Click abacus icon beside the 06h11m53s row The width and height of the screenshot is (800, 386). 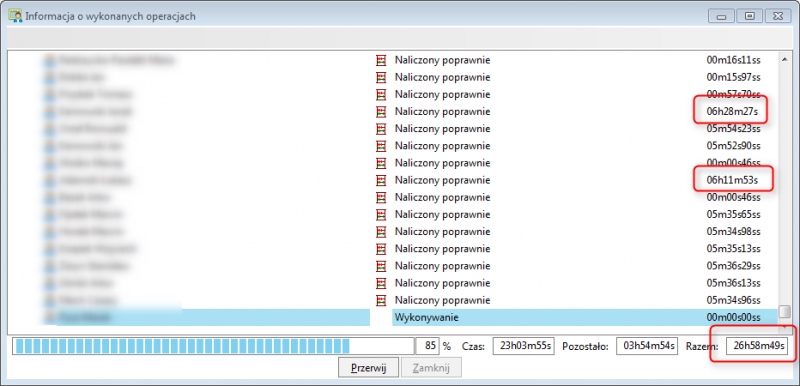[x=381, y=180]
